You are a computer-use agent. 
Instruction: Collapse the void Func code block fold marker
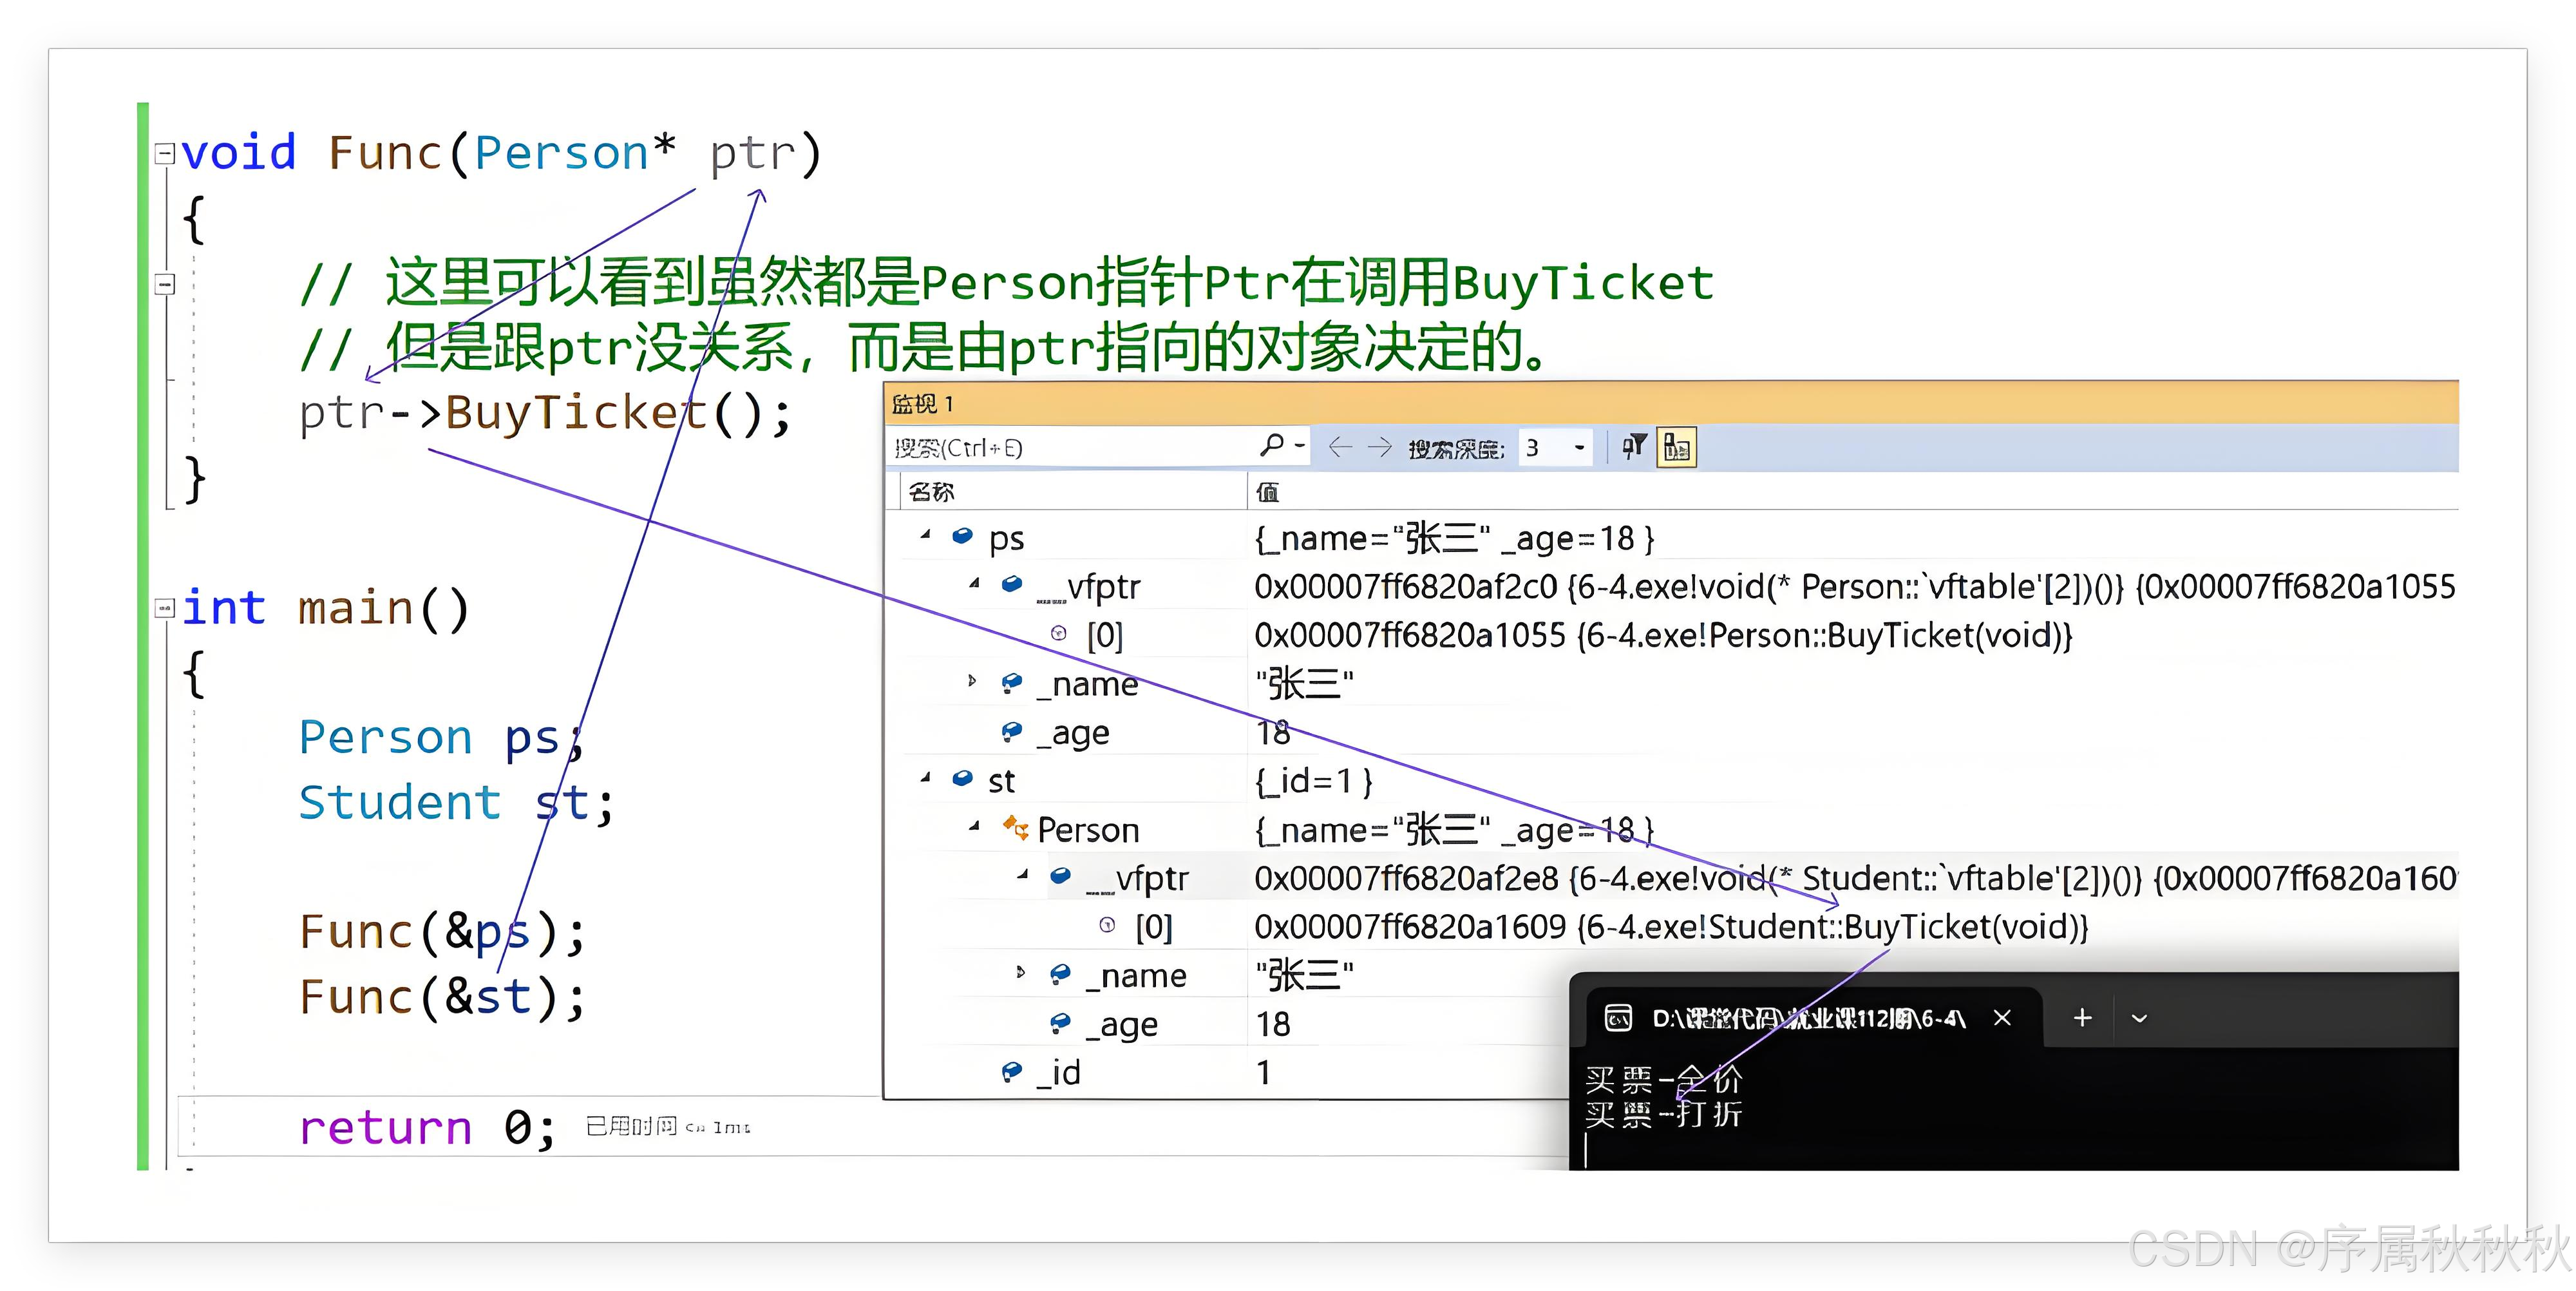165,153
